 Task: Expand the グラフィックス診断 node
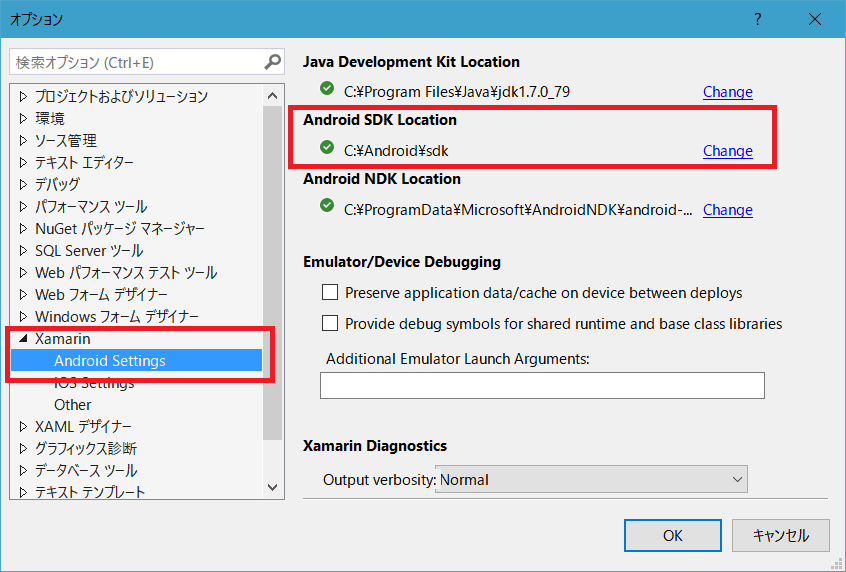23,448
